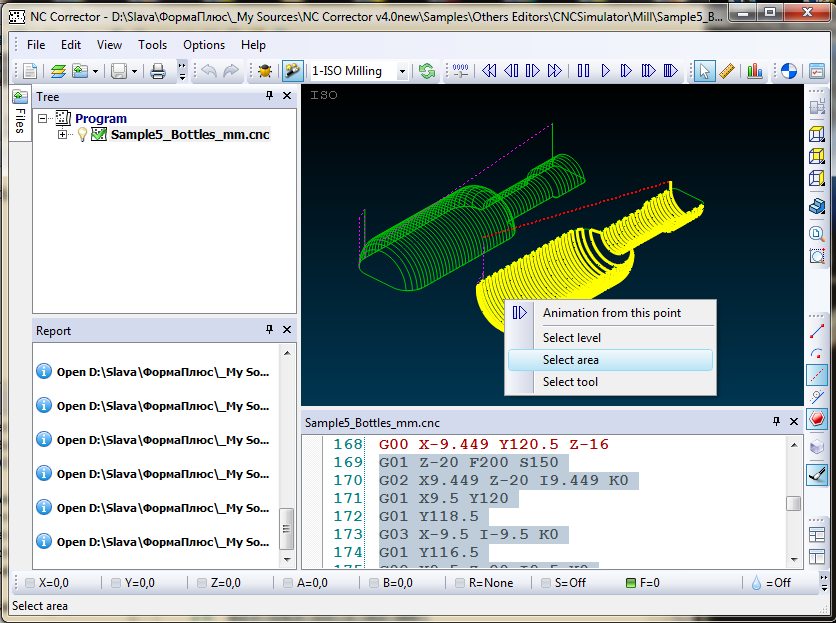Viewport: 836px width, 623px height.
Task: Click the red hexagon icon in right toolbar
Action: [x=817, y=419]
